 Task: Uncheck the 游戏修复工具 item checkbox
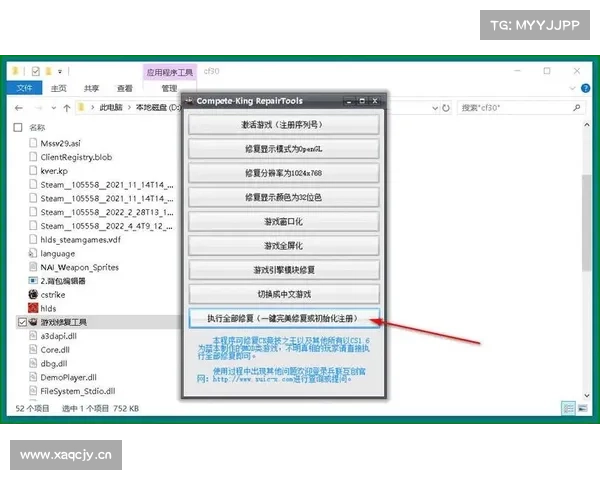tap(23, 323)
